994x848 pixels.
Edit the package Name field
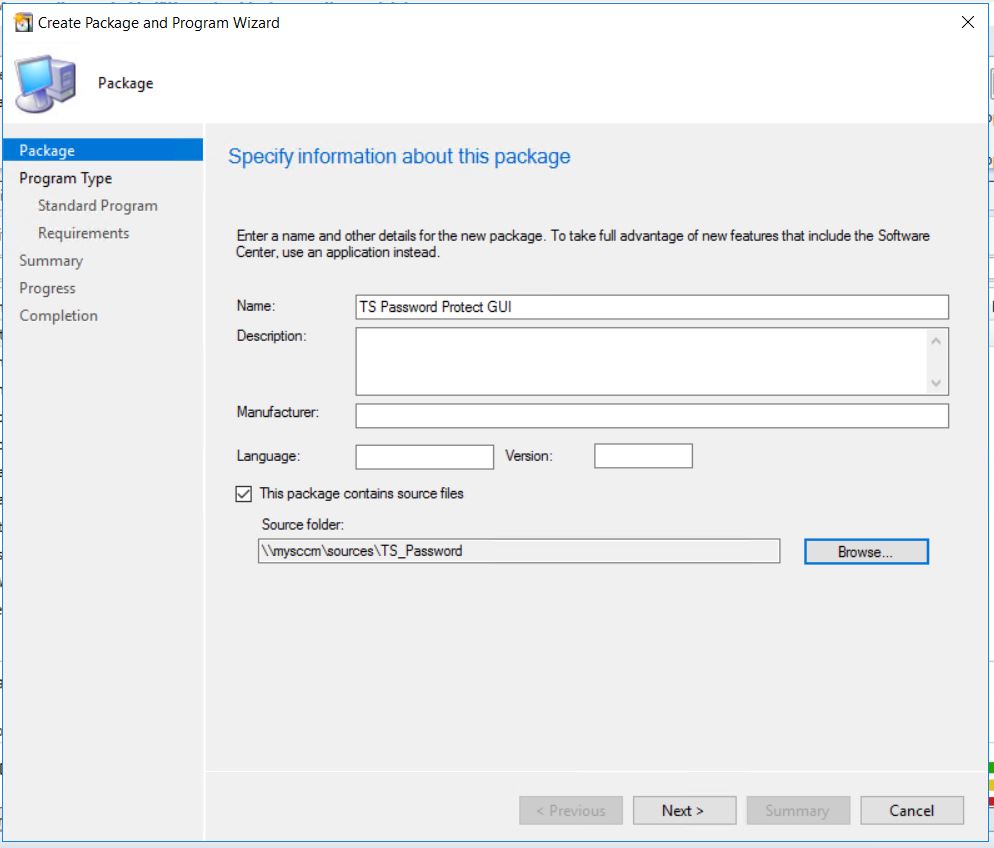(650, 307)
